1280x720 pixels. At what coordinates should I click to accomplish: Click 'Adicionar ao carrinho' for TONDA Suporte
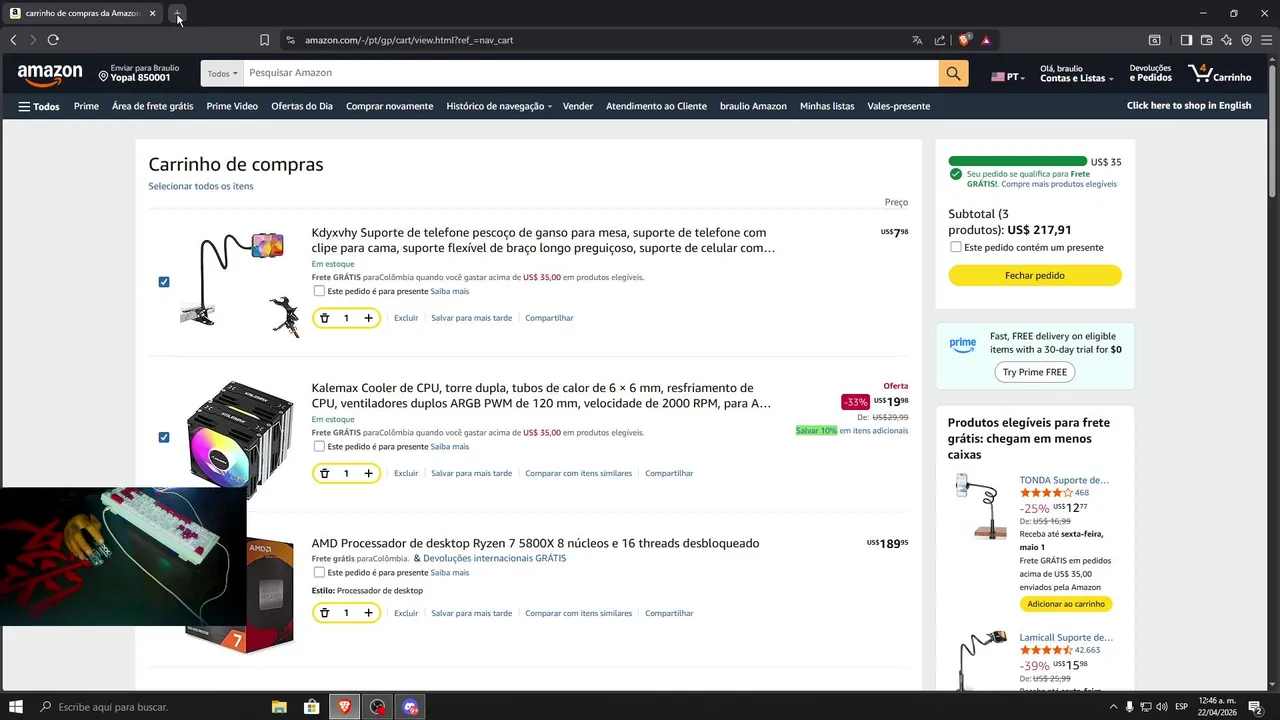pyautogui.click(x=1066, y=604)
